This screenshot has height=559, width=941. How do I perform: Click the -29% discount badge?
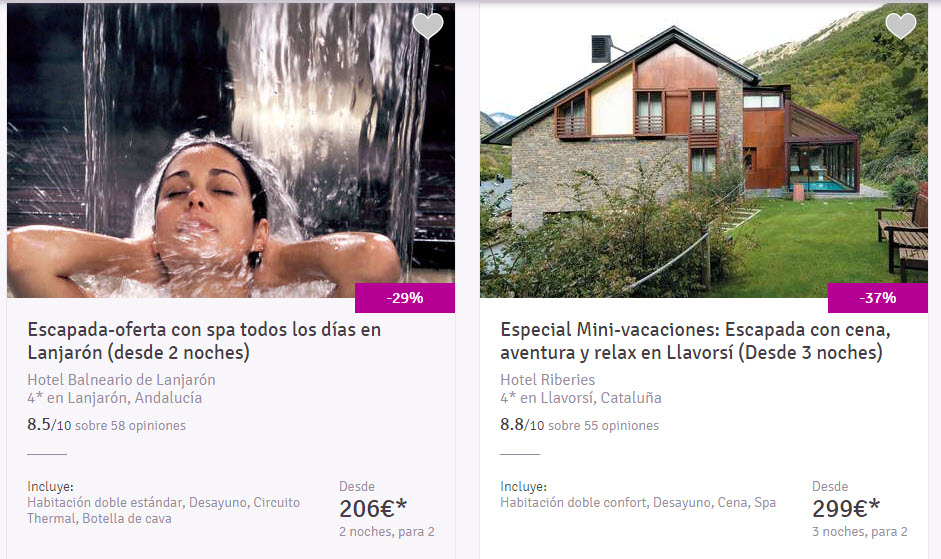click(x=405, y=298)
